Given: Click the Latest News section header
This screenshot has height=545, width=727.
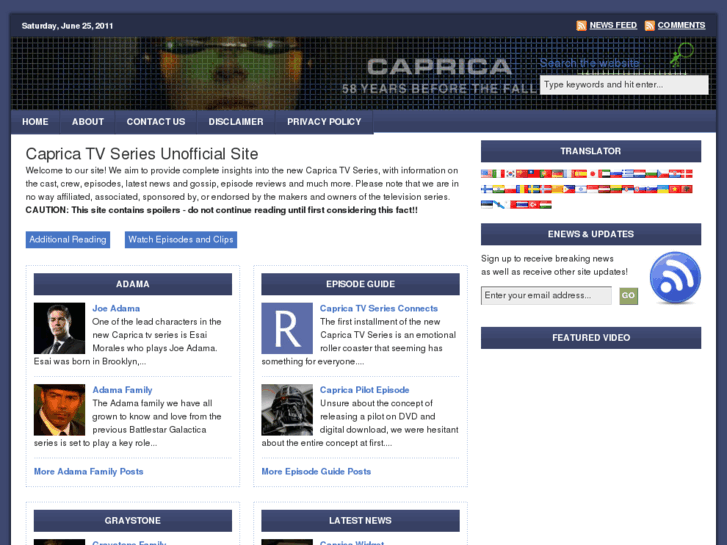Looking at the screenshot, I should (360, 521).
